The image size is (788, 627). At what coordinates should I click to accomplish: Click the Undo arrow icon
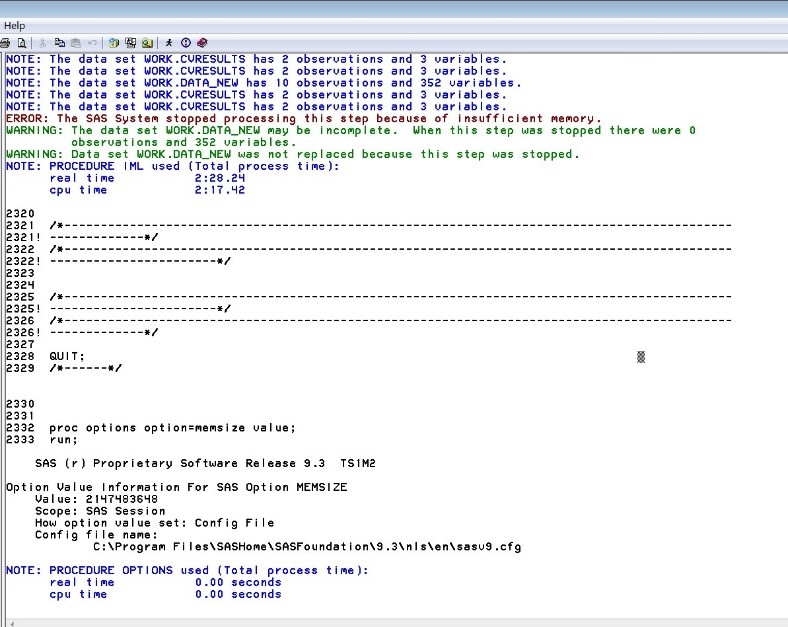tap(92, 43)
